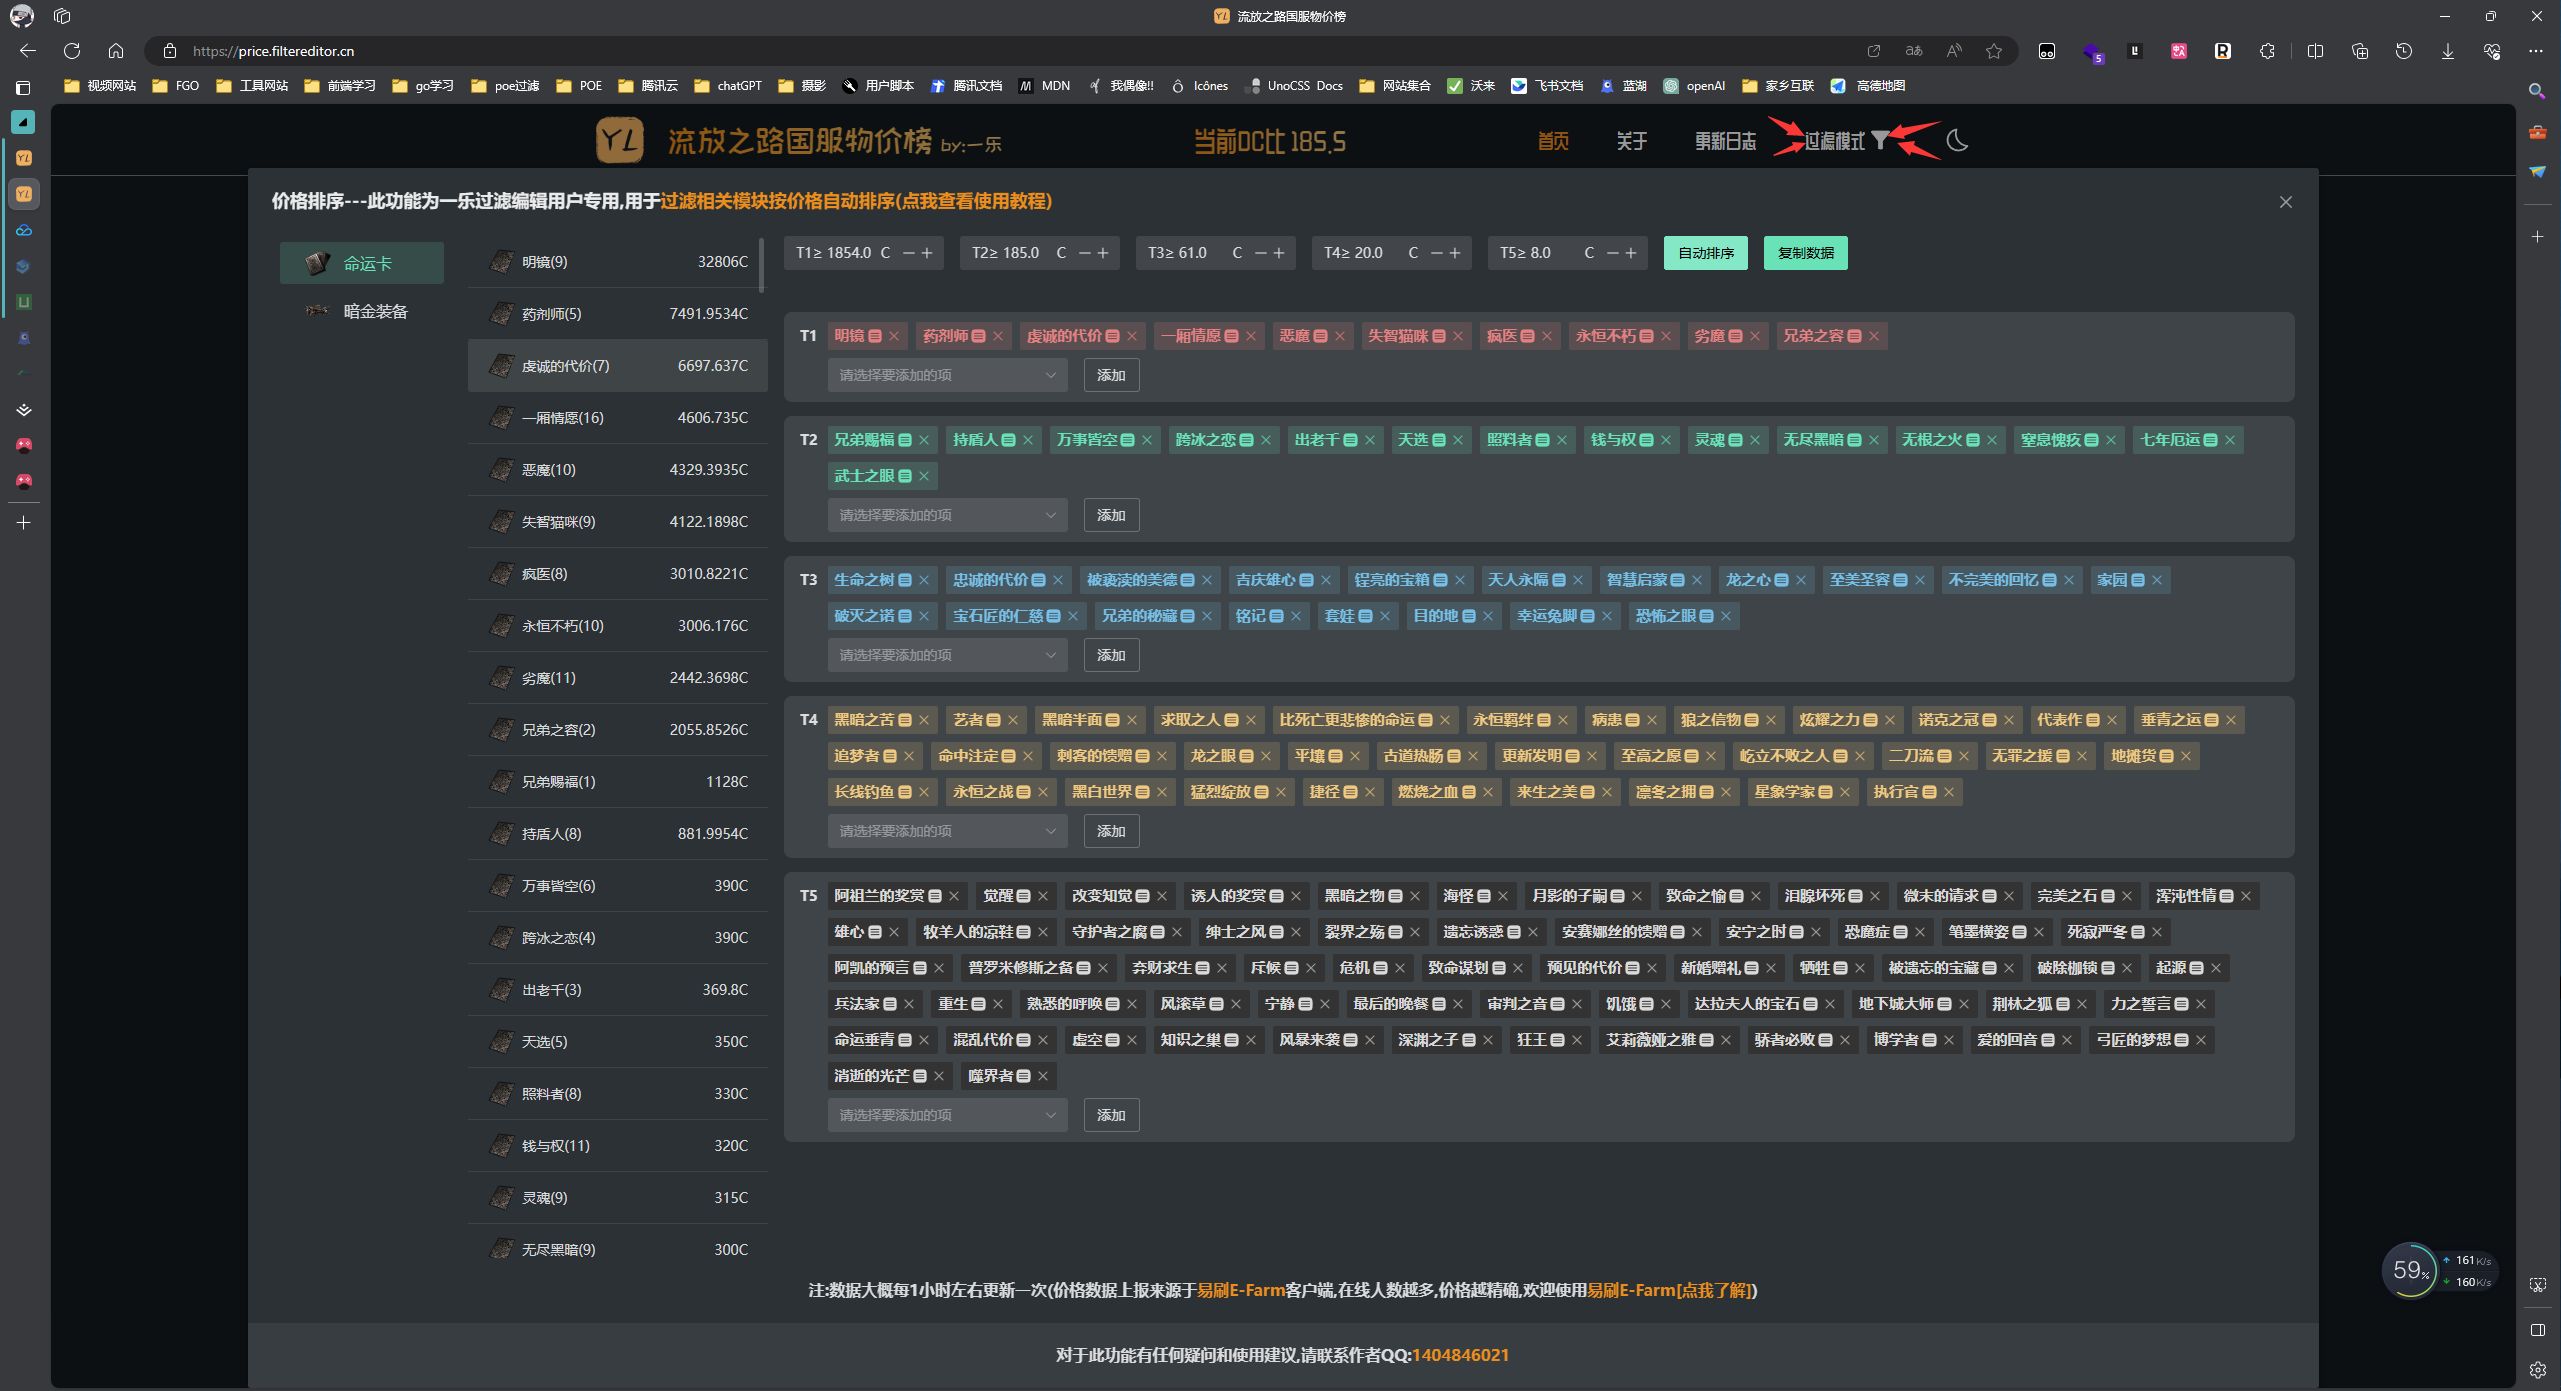Open the browser Downloads icon in the toolbar
This screenshot has width=2561, height=1391.
(2447, 51)
